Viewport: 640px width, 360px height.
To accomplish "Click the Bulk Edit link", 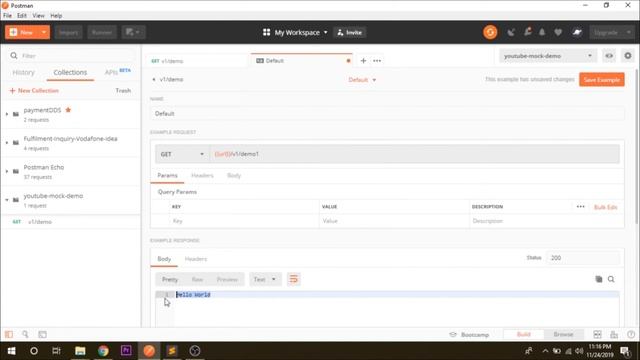I will pyautogui.click(x=605, y=207).
